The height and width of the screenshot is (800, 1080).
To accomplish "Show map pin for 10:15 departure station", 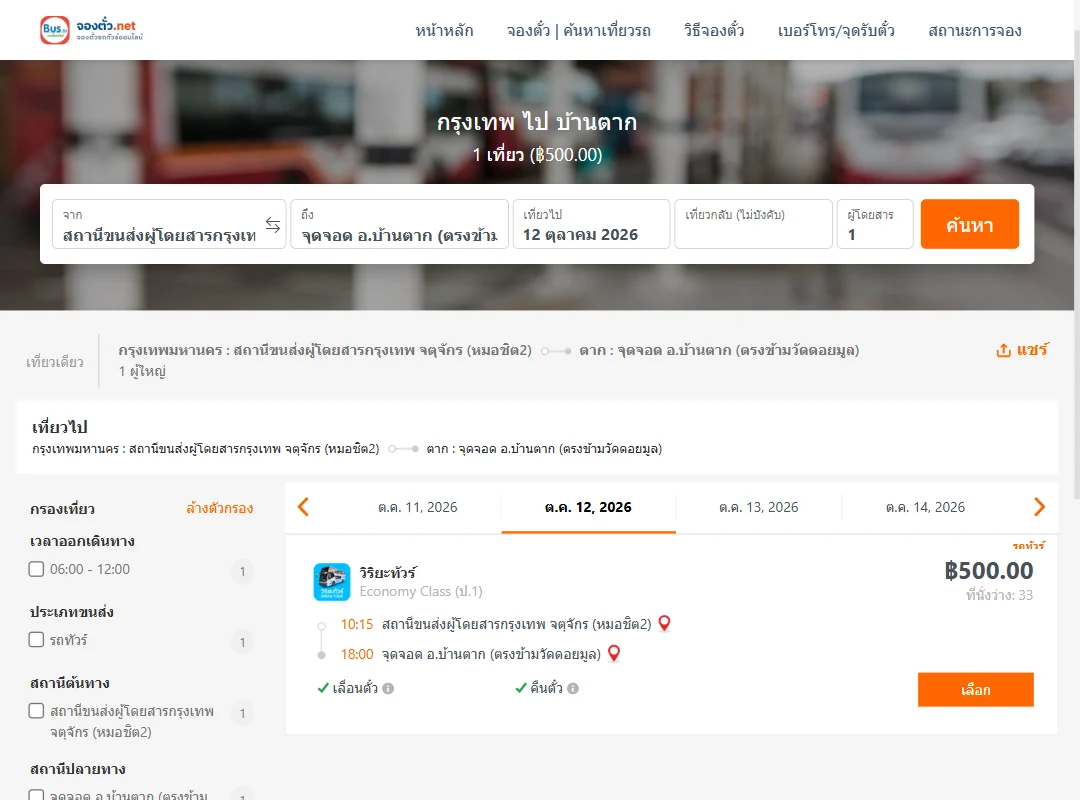I will (x=664, y=624).
